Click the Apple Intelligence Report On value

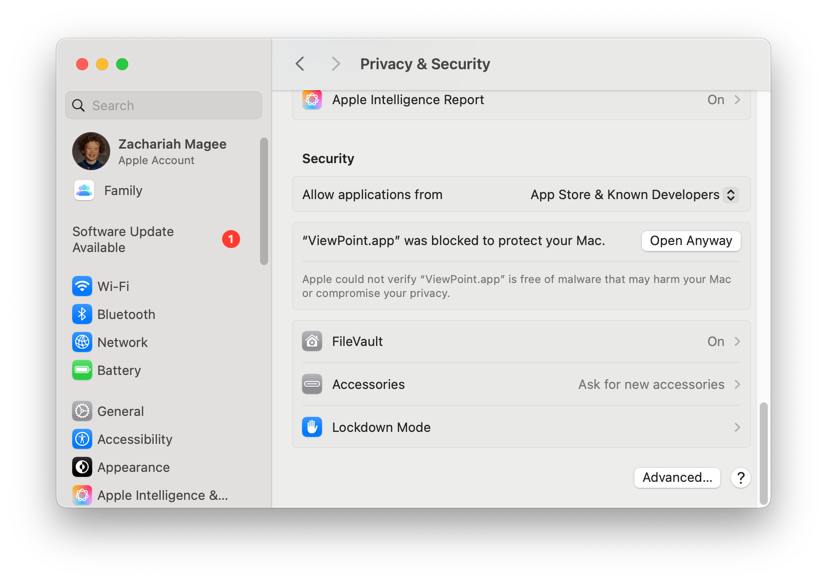[716, 100]
